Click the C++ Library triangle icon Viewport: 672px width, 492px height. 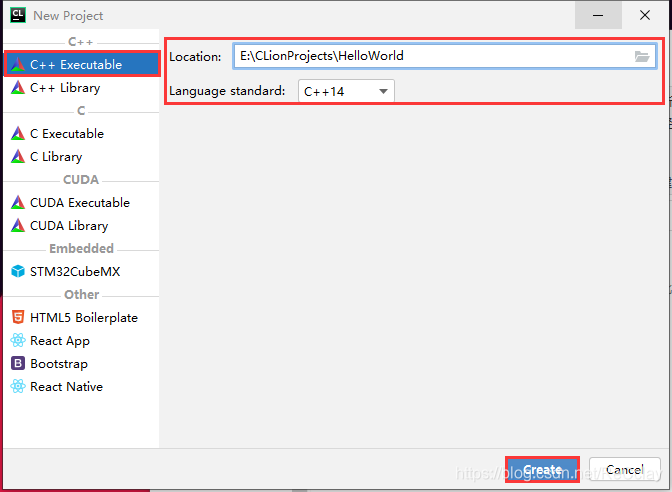point(18,87)
